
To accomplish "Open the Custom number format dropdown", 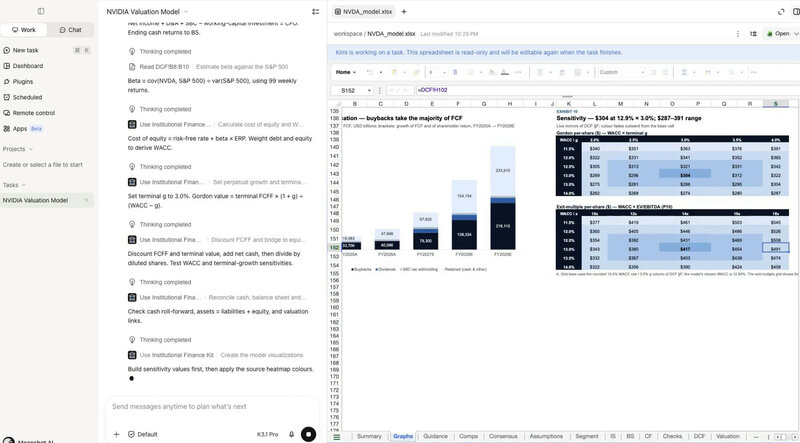I will click(621, 72).
